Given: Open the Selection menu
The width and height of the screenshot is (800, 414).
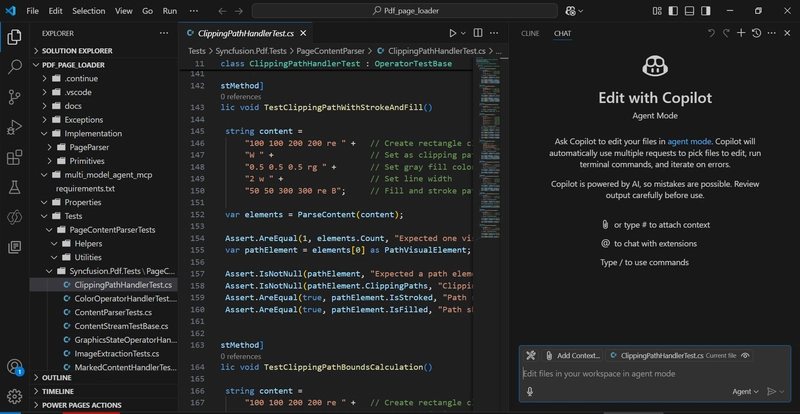Looking at the screenshot, I should click(88, 11).
